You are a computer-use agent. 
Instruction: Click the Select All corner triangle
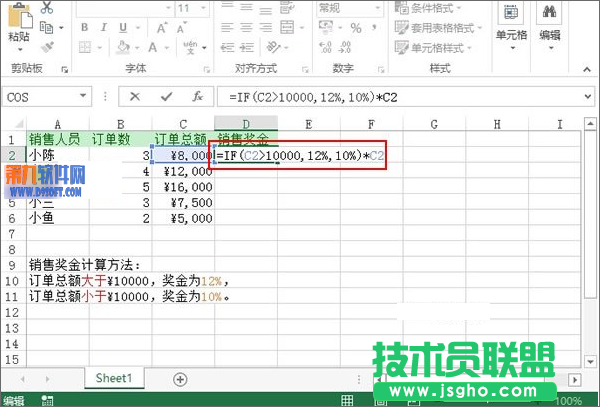(x=18, y=123)
